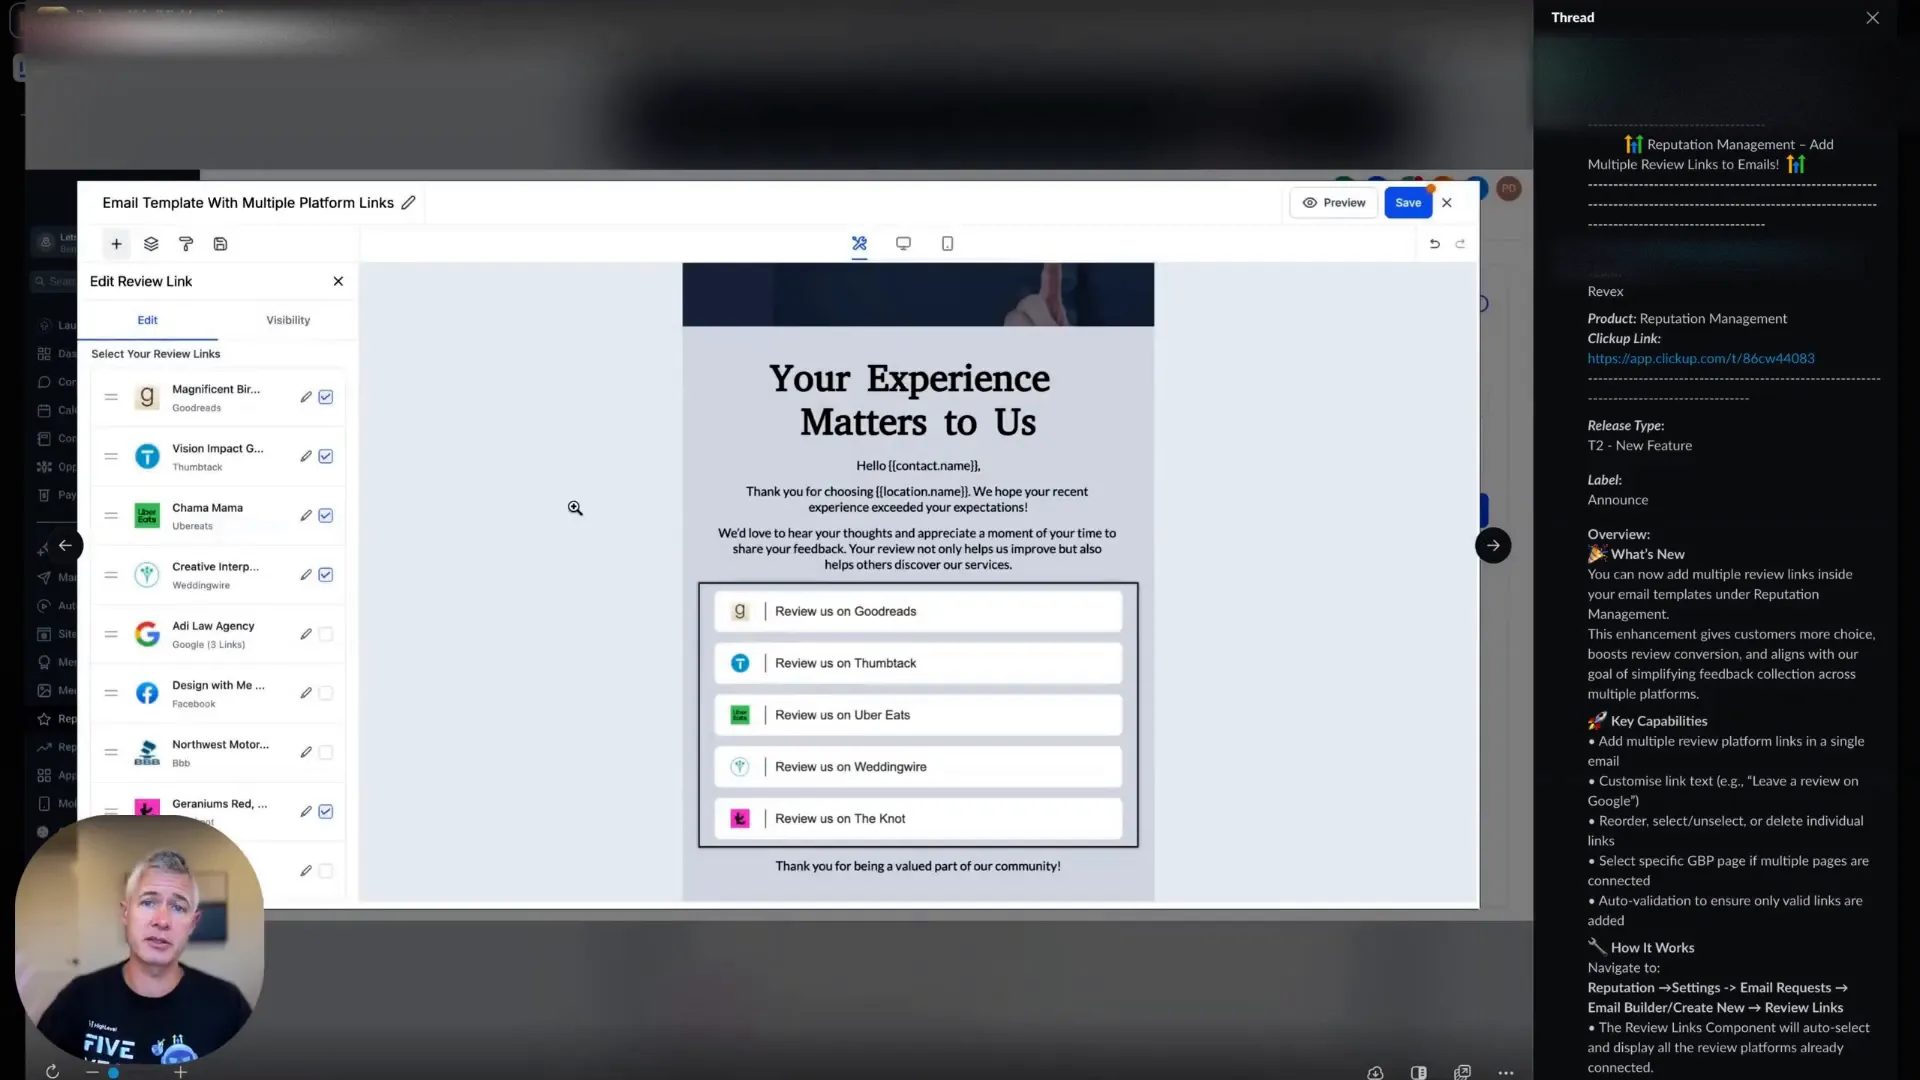1920x1080 pixels.
Task: Click the Preview button
Action: click(1334, 202)
